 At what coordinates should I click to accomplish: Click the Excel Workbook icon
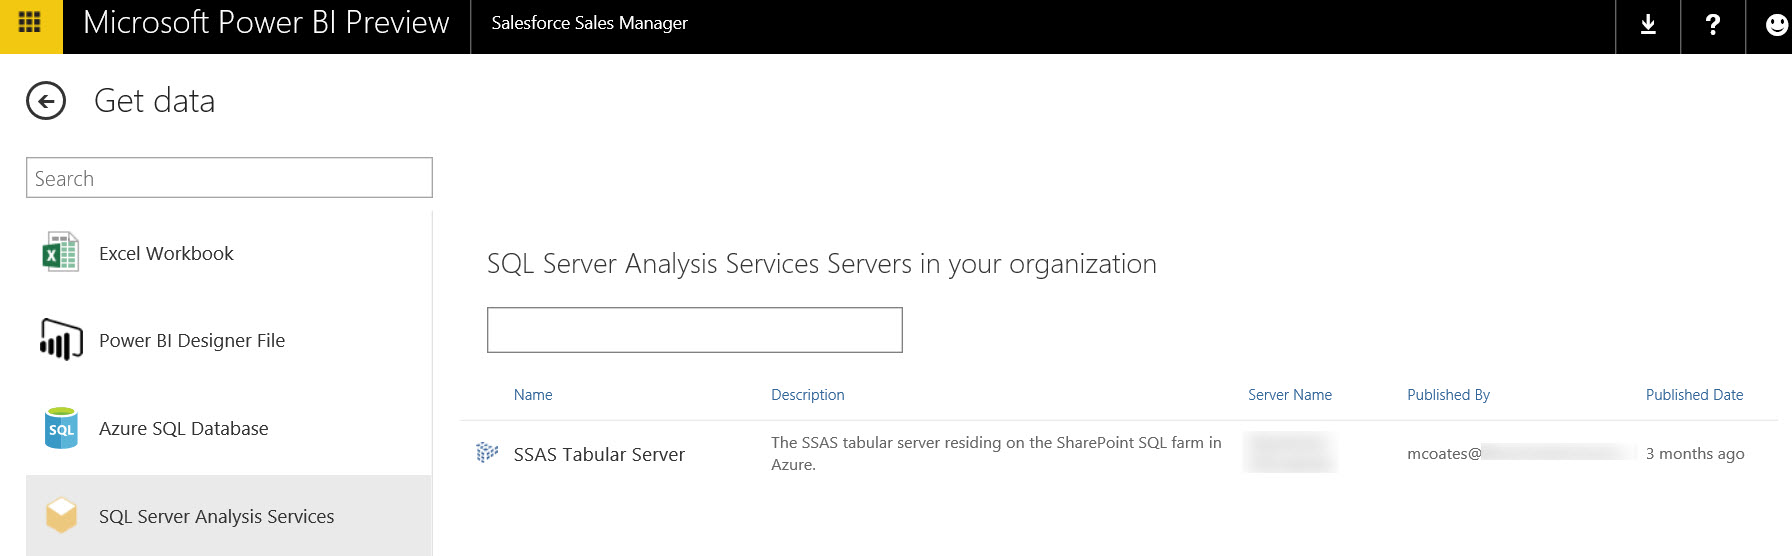click(60, 252)
